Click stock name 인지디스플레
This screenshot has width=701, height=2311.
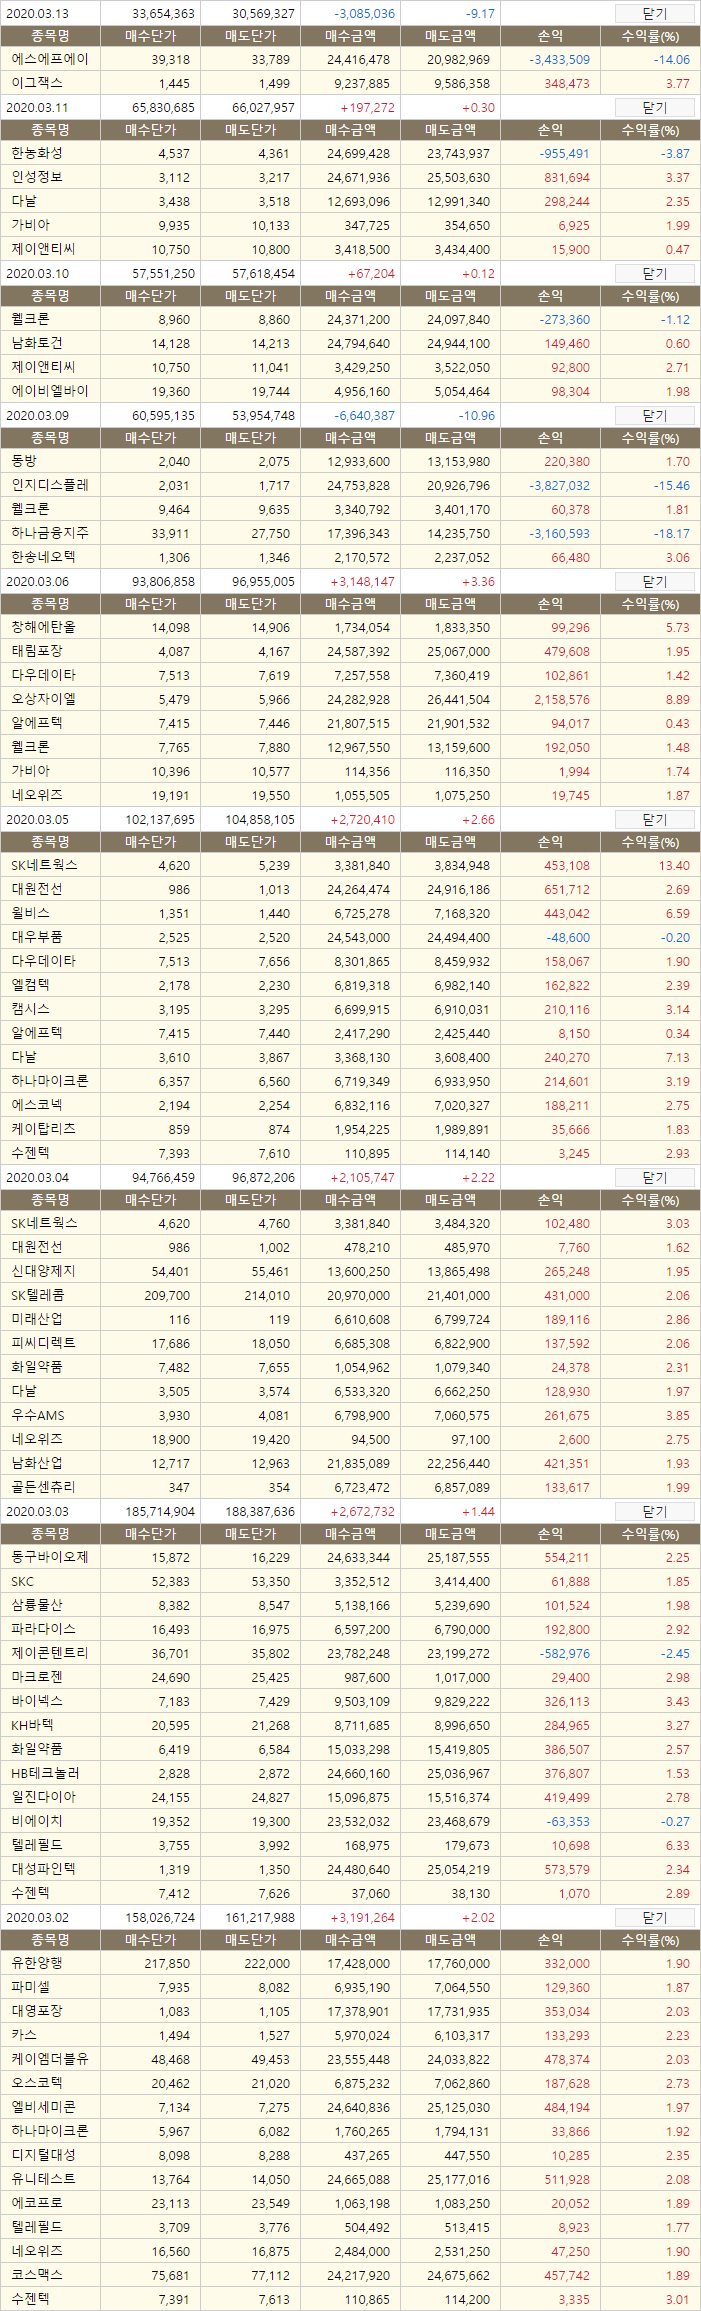50,485
